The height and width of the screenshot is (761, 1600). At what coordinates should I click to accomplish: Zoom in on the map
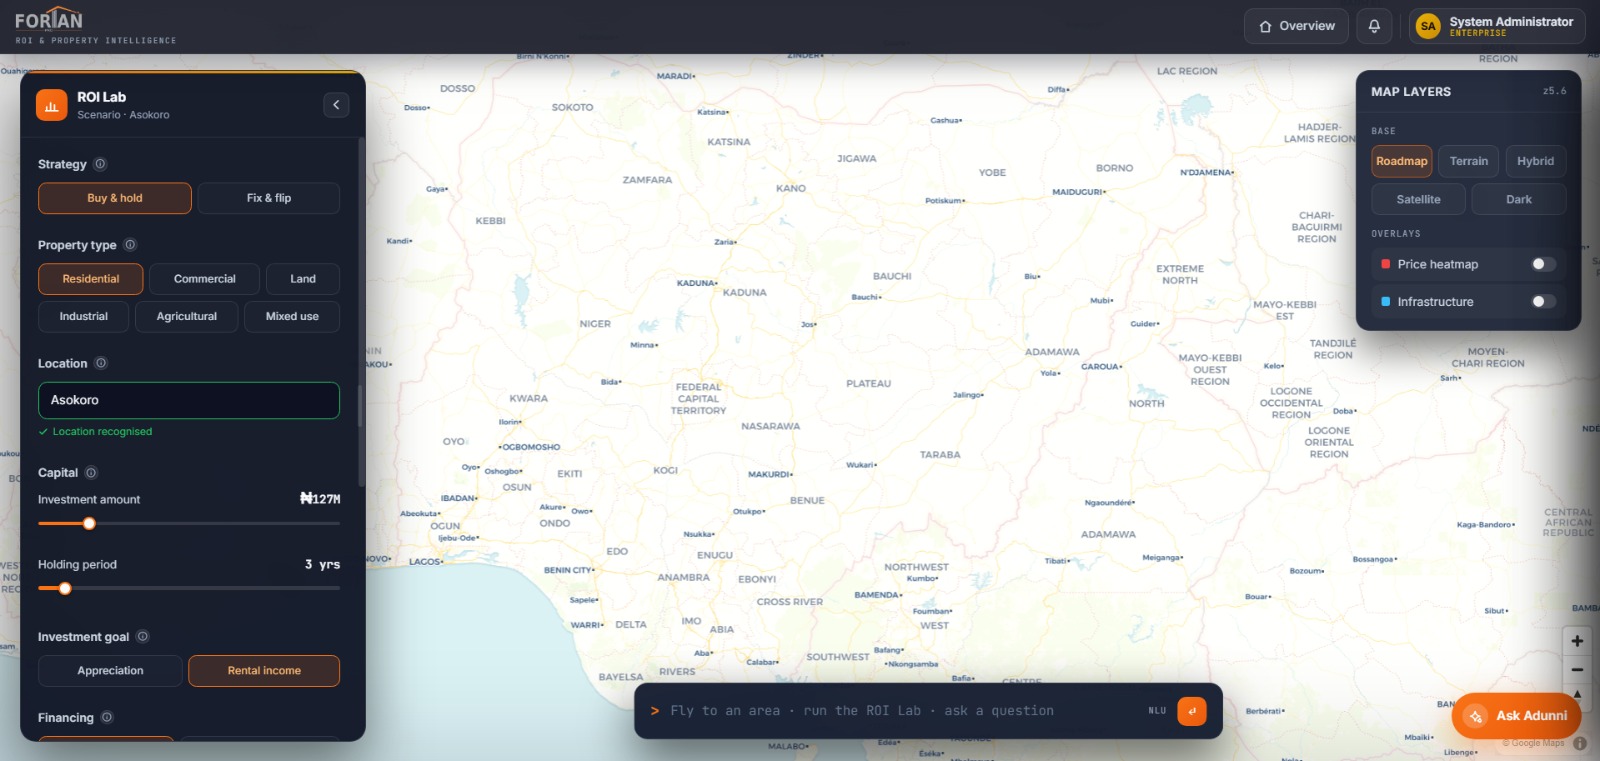click(1577, 641)
